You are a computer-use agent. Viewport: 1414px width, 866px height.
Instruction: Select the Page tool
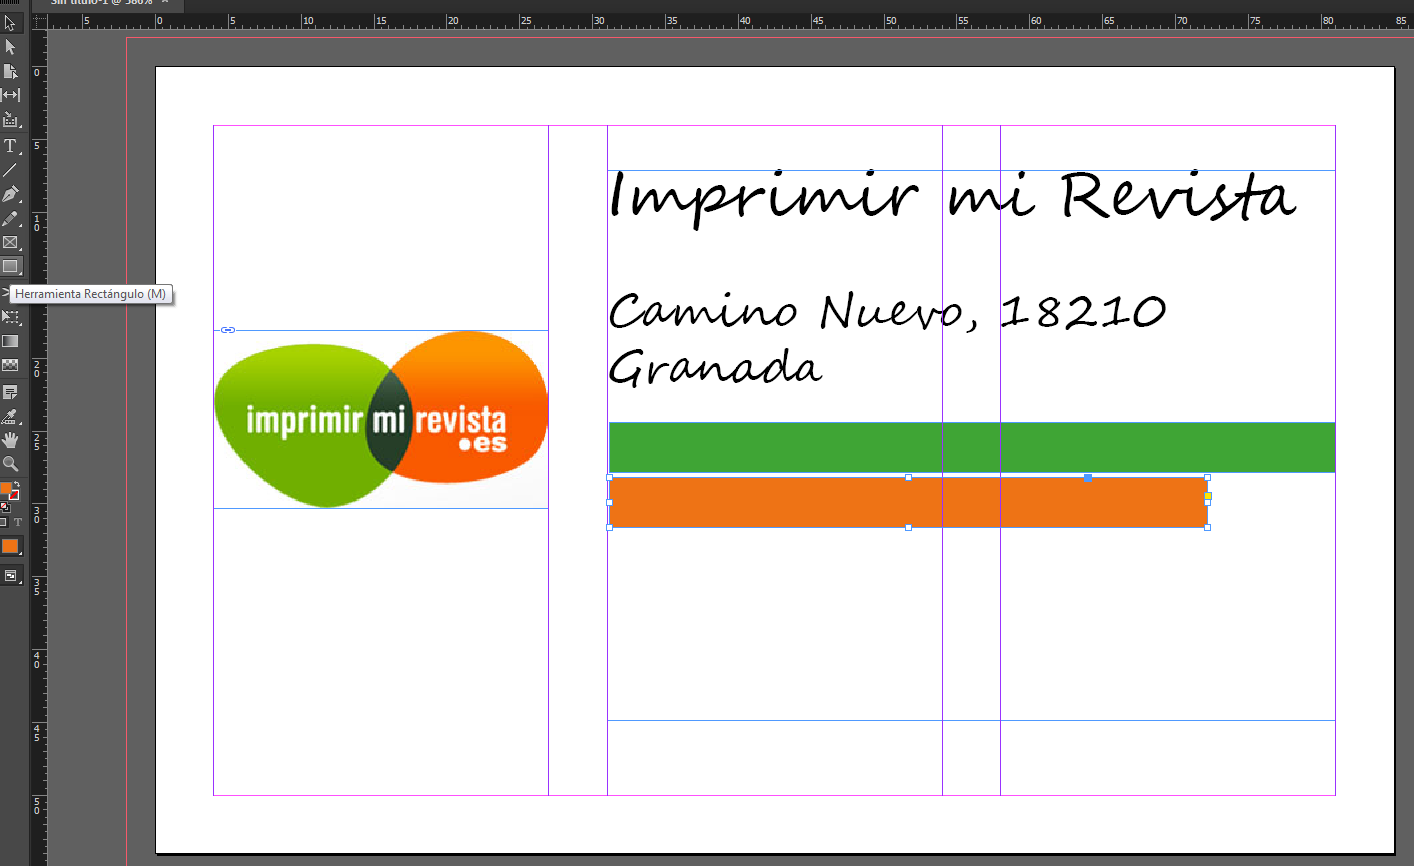click(x=10, y=71)
